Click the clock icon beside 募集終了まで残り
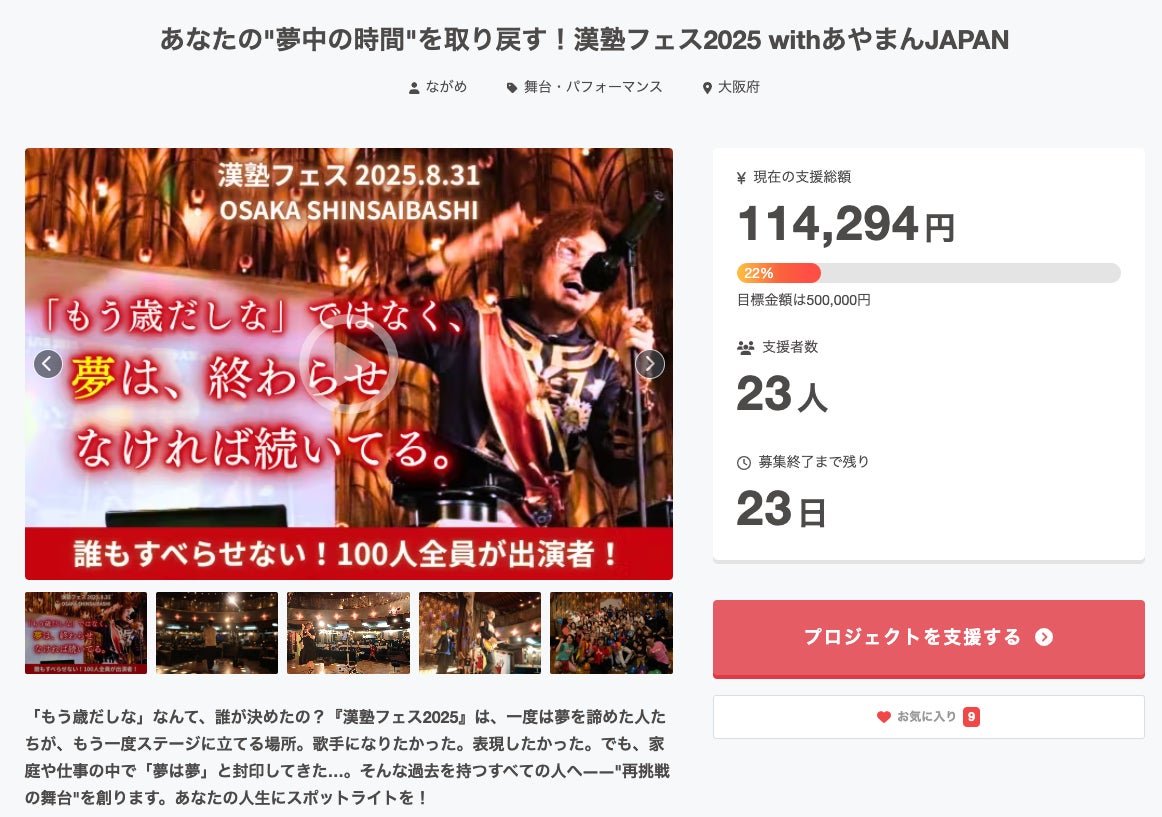The width and height of the screenshot is (1162, 817). click(744, 463)
